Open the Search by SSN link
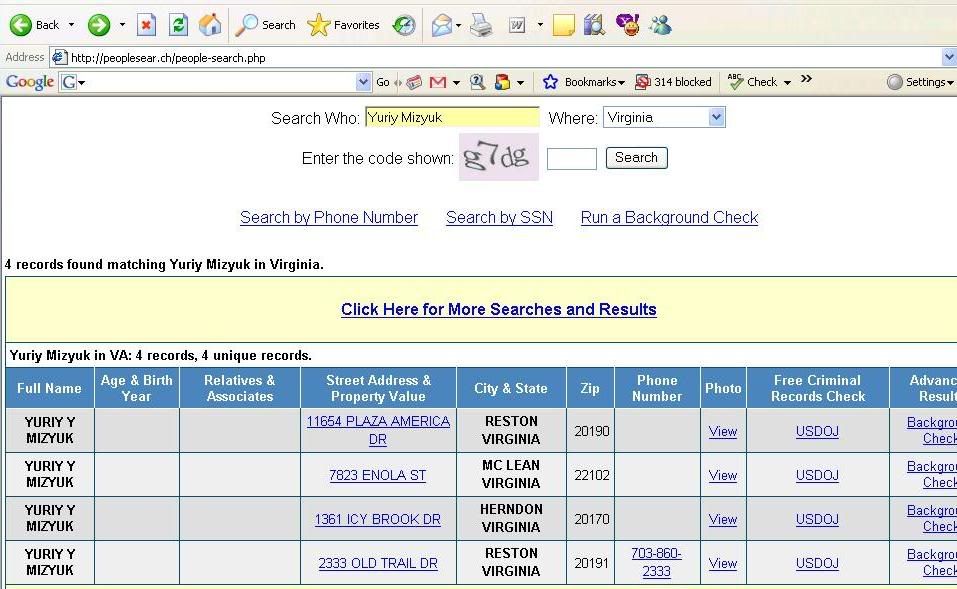 tap(499, 217)
